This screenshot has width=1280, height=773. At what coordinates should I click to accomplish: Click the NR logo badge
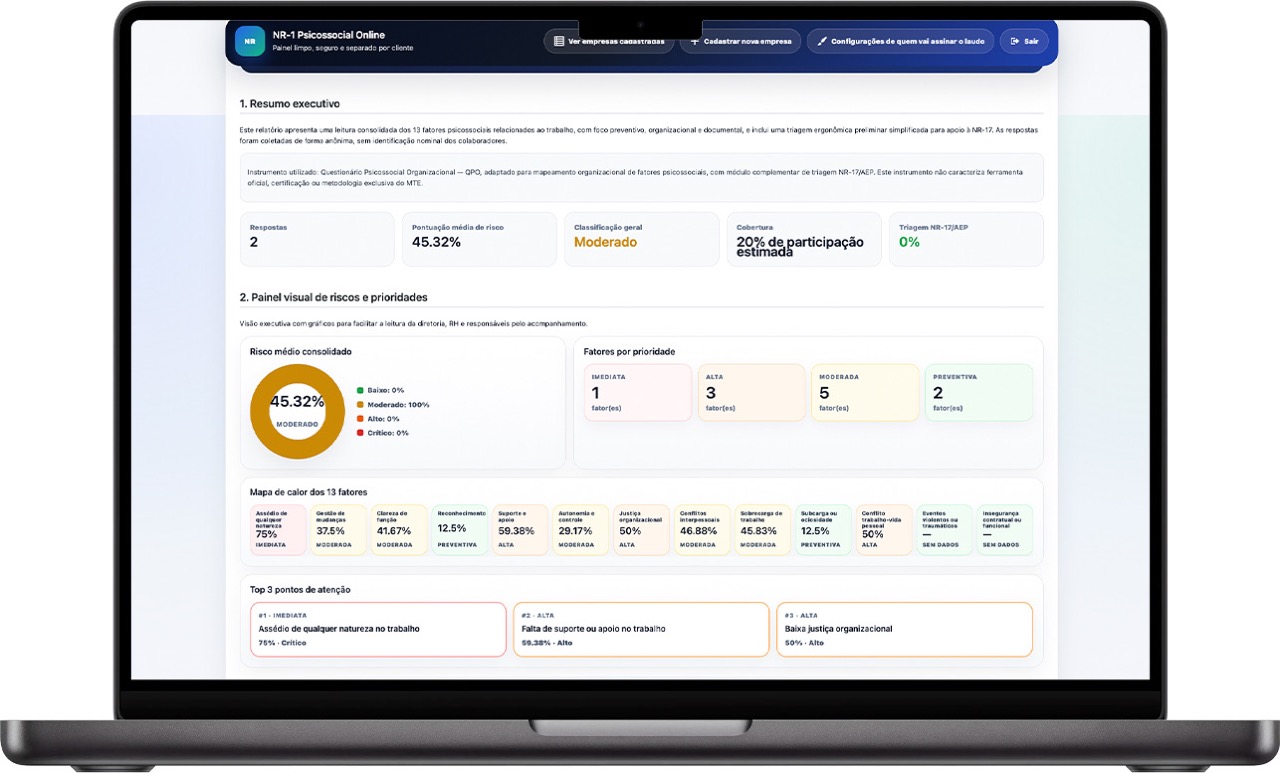[250, 41]
